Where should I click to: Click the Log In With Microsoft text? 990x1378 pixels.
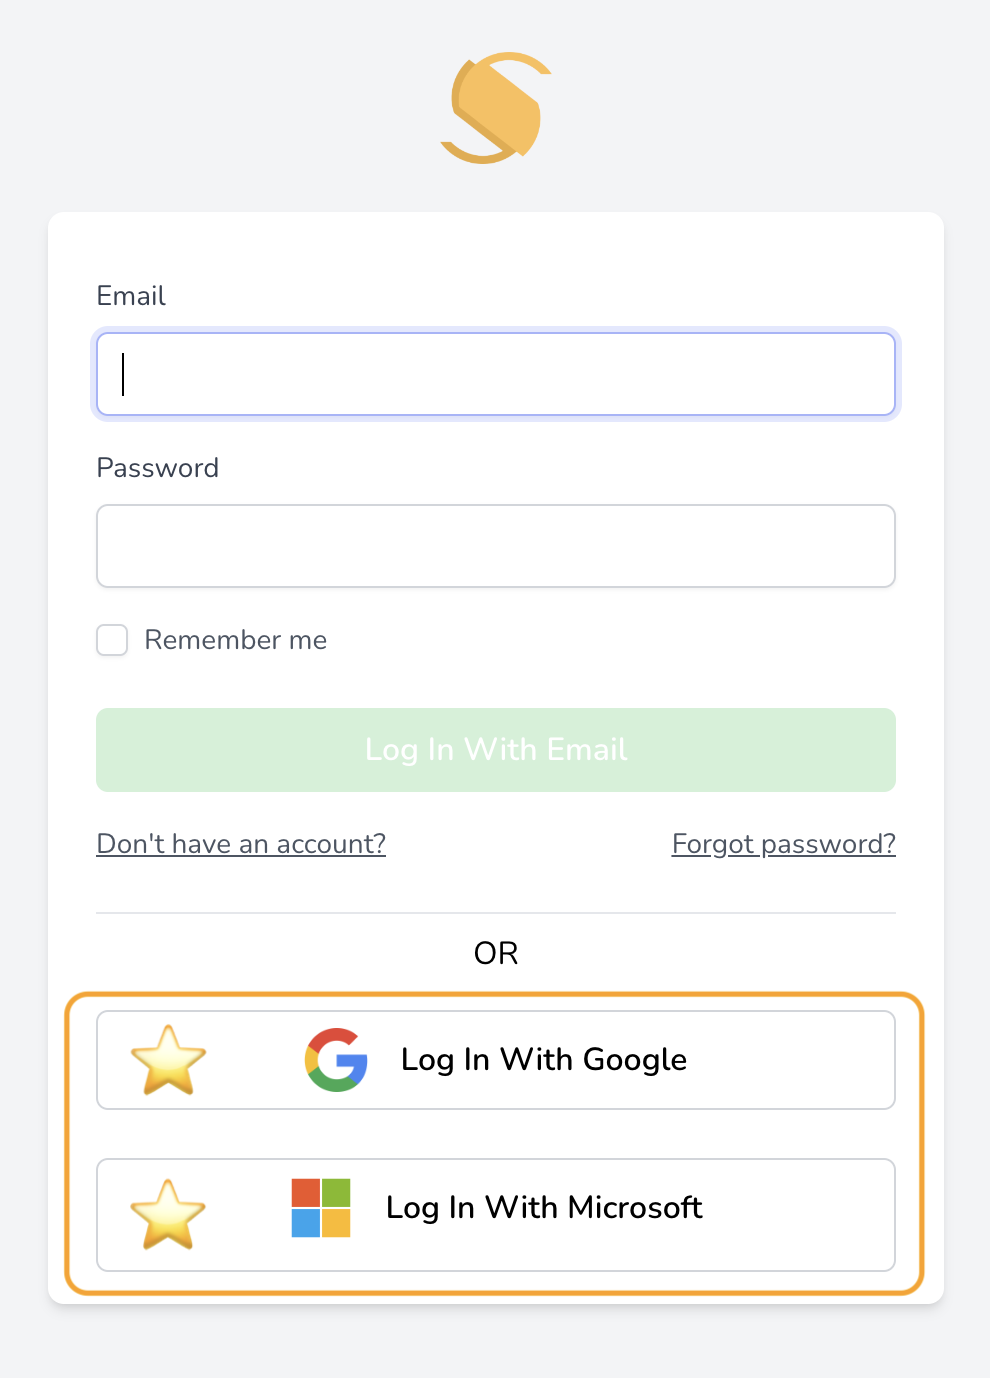(x=544, y=1208)
